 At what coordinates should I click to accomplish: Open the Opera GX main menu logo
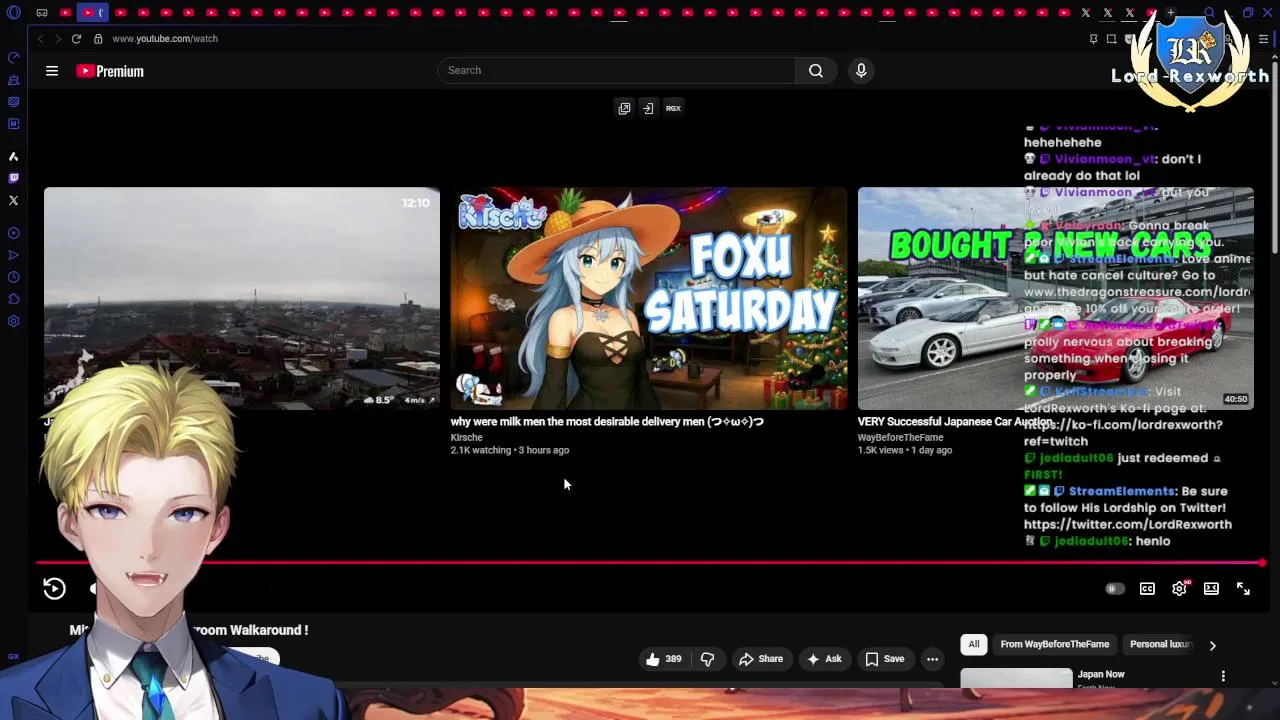coord(13,13)
